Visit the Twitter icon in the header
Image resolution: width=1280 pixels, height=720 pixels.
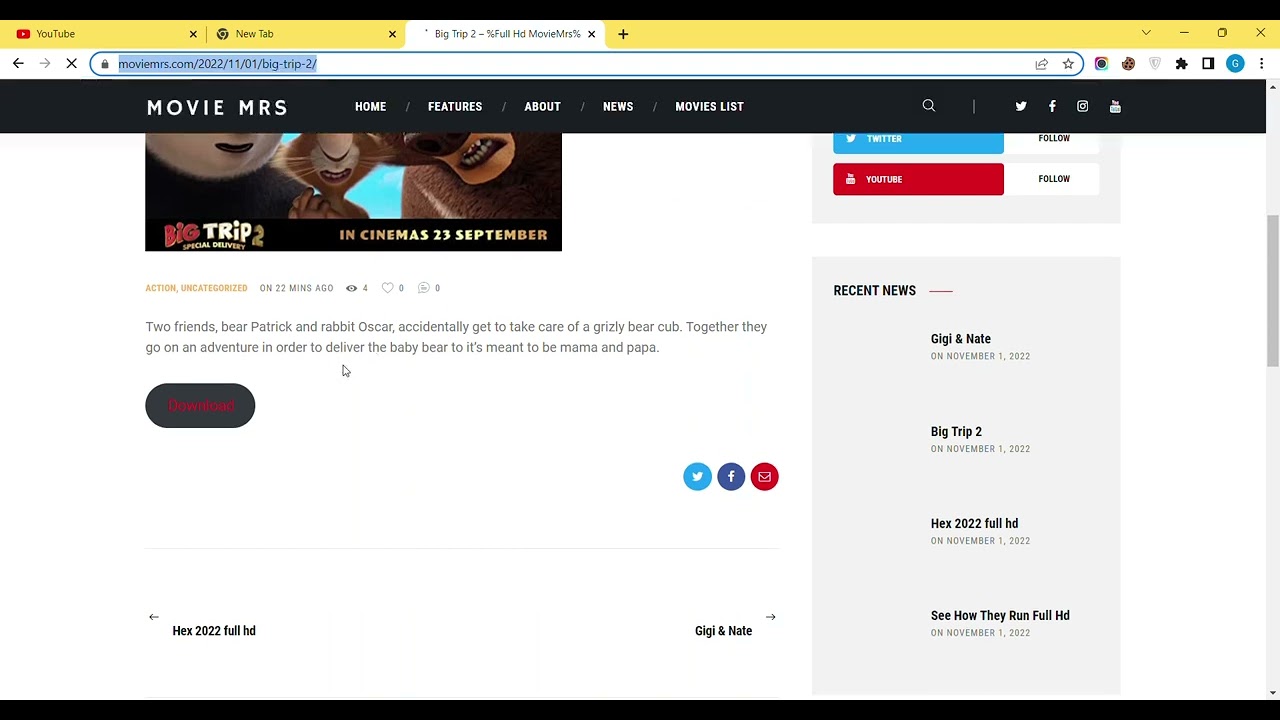tap(1021, 106)
